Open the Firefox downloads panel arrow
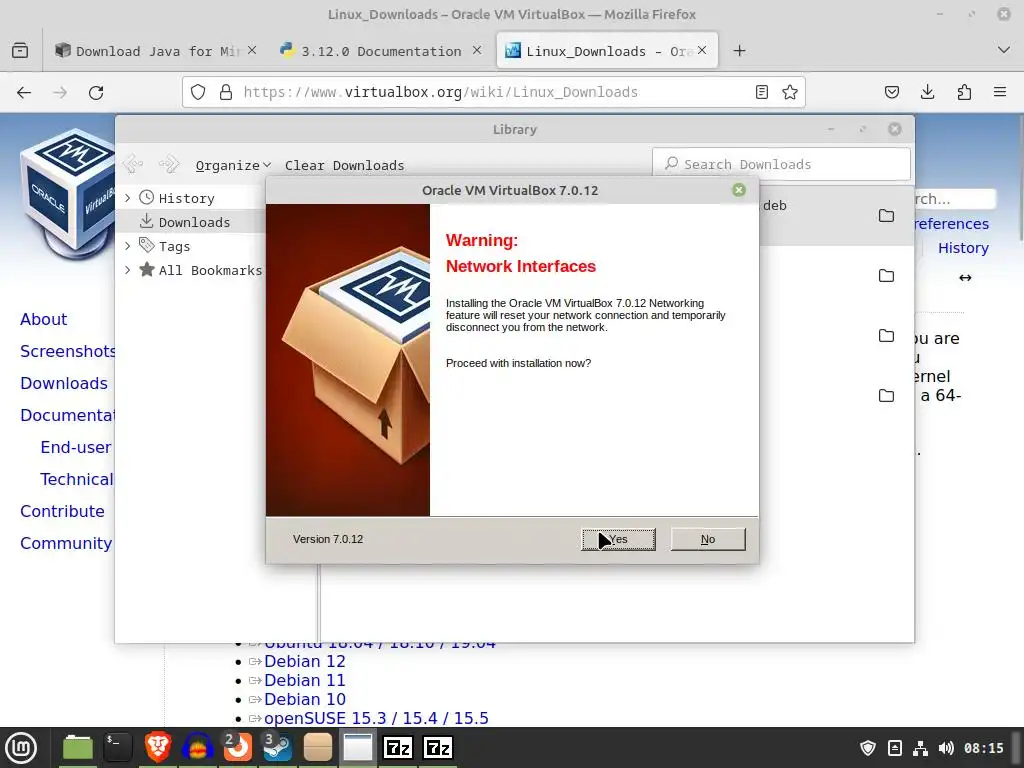1024x768 pixels. coord(927,92)
